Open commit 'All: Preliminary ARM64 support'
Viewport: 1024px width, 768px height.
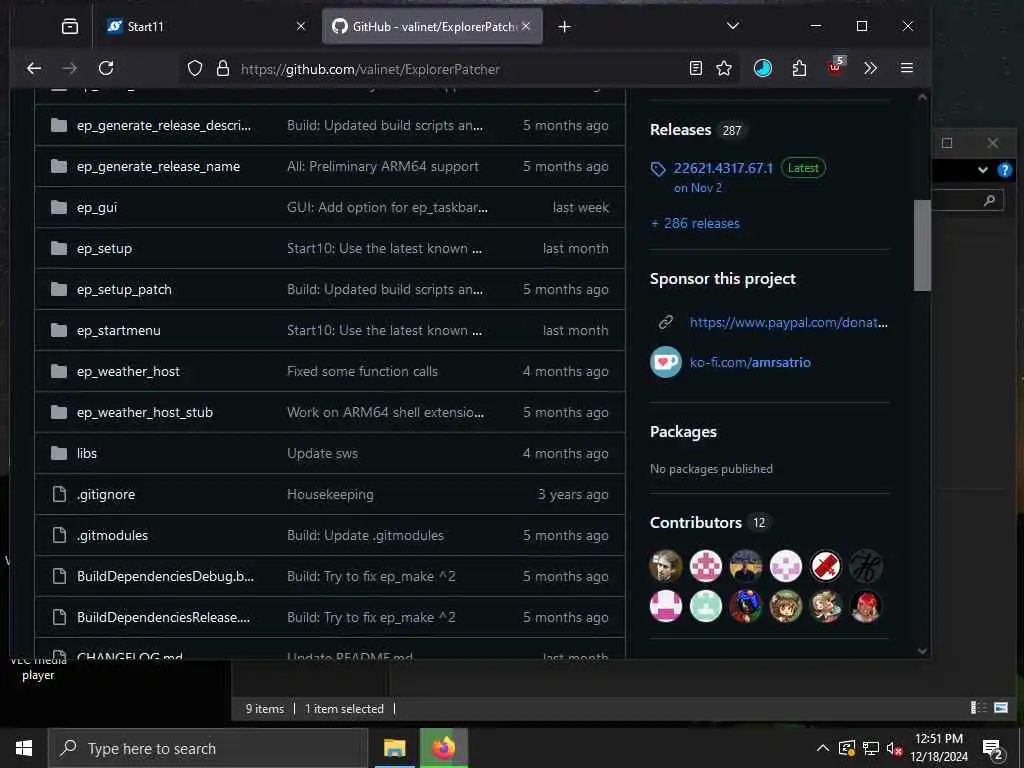click(x=383, y=167)
